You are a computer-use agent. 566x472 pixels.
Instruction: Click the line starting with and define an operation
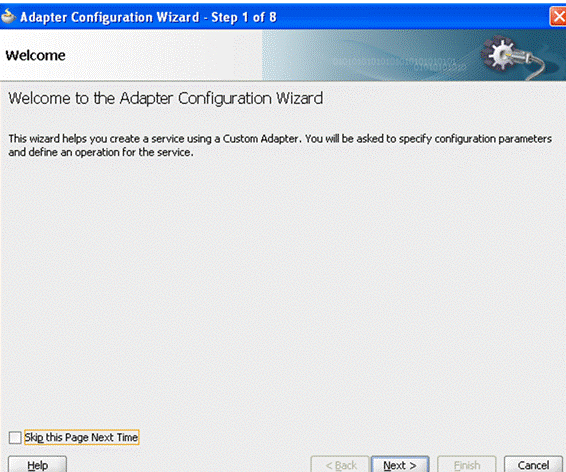tap(101, 152)
